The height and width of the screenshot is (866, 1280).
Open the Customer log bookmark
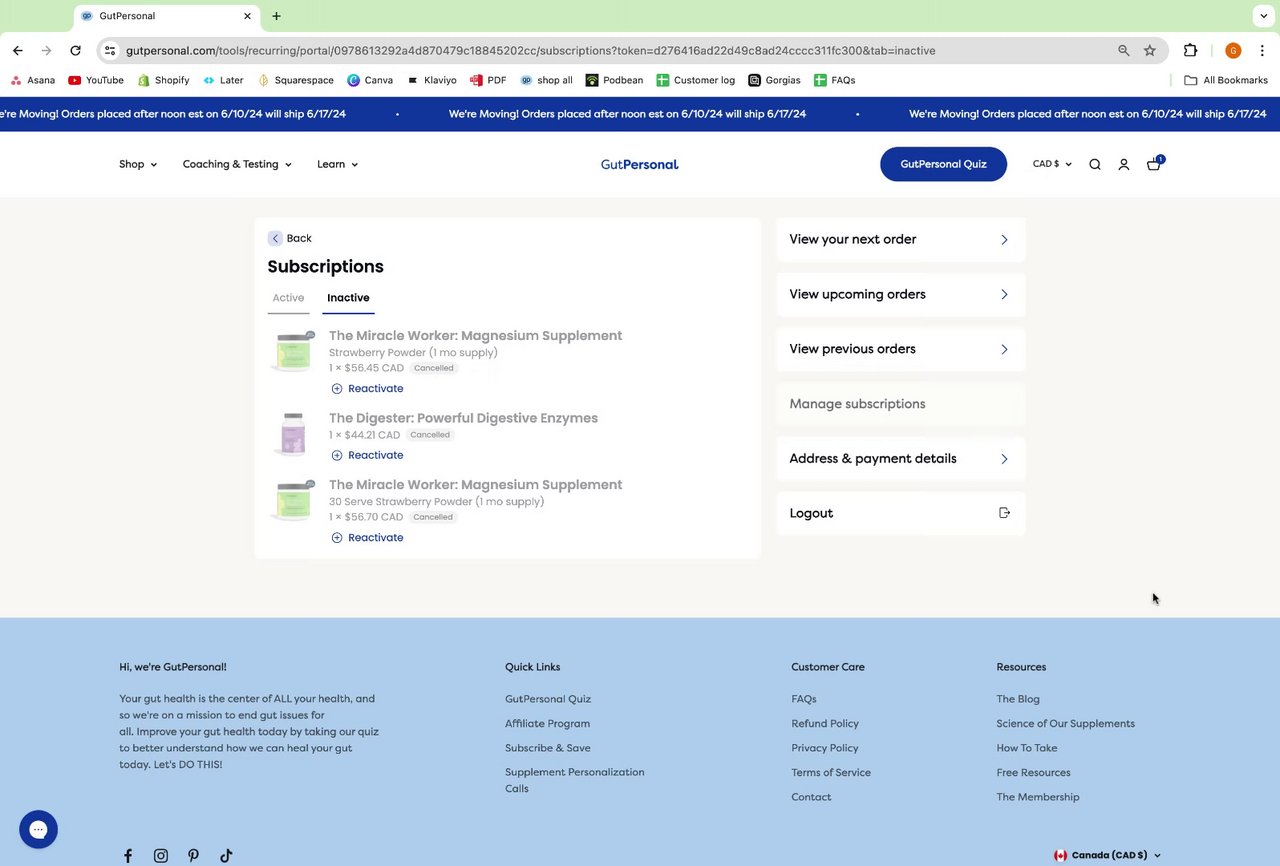click(696, 80)
